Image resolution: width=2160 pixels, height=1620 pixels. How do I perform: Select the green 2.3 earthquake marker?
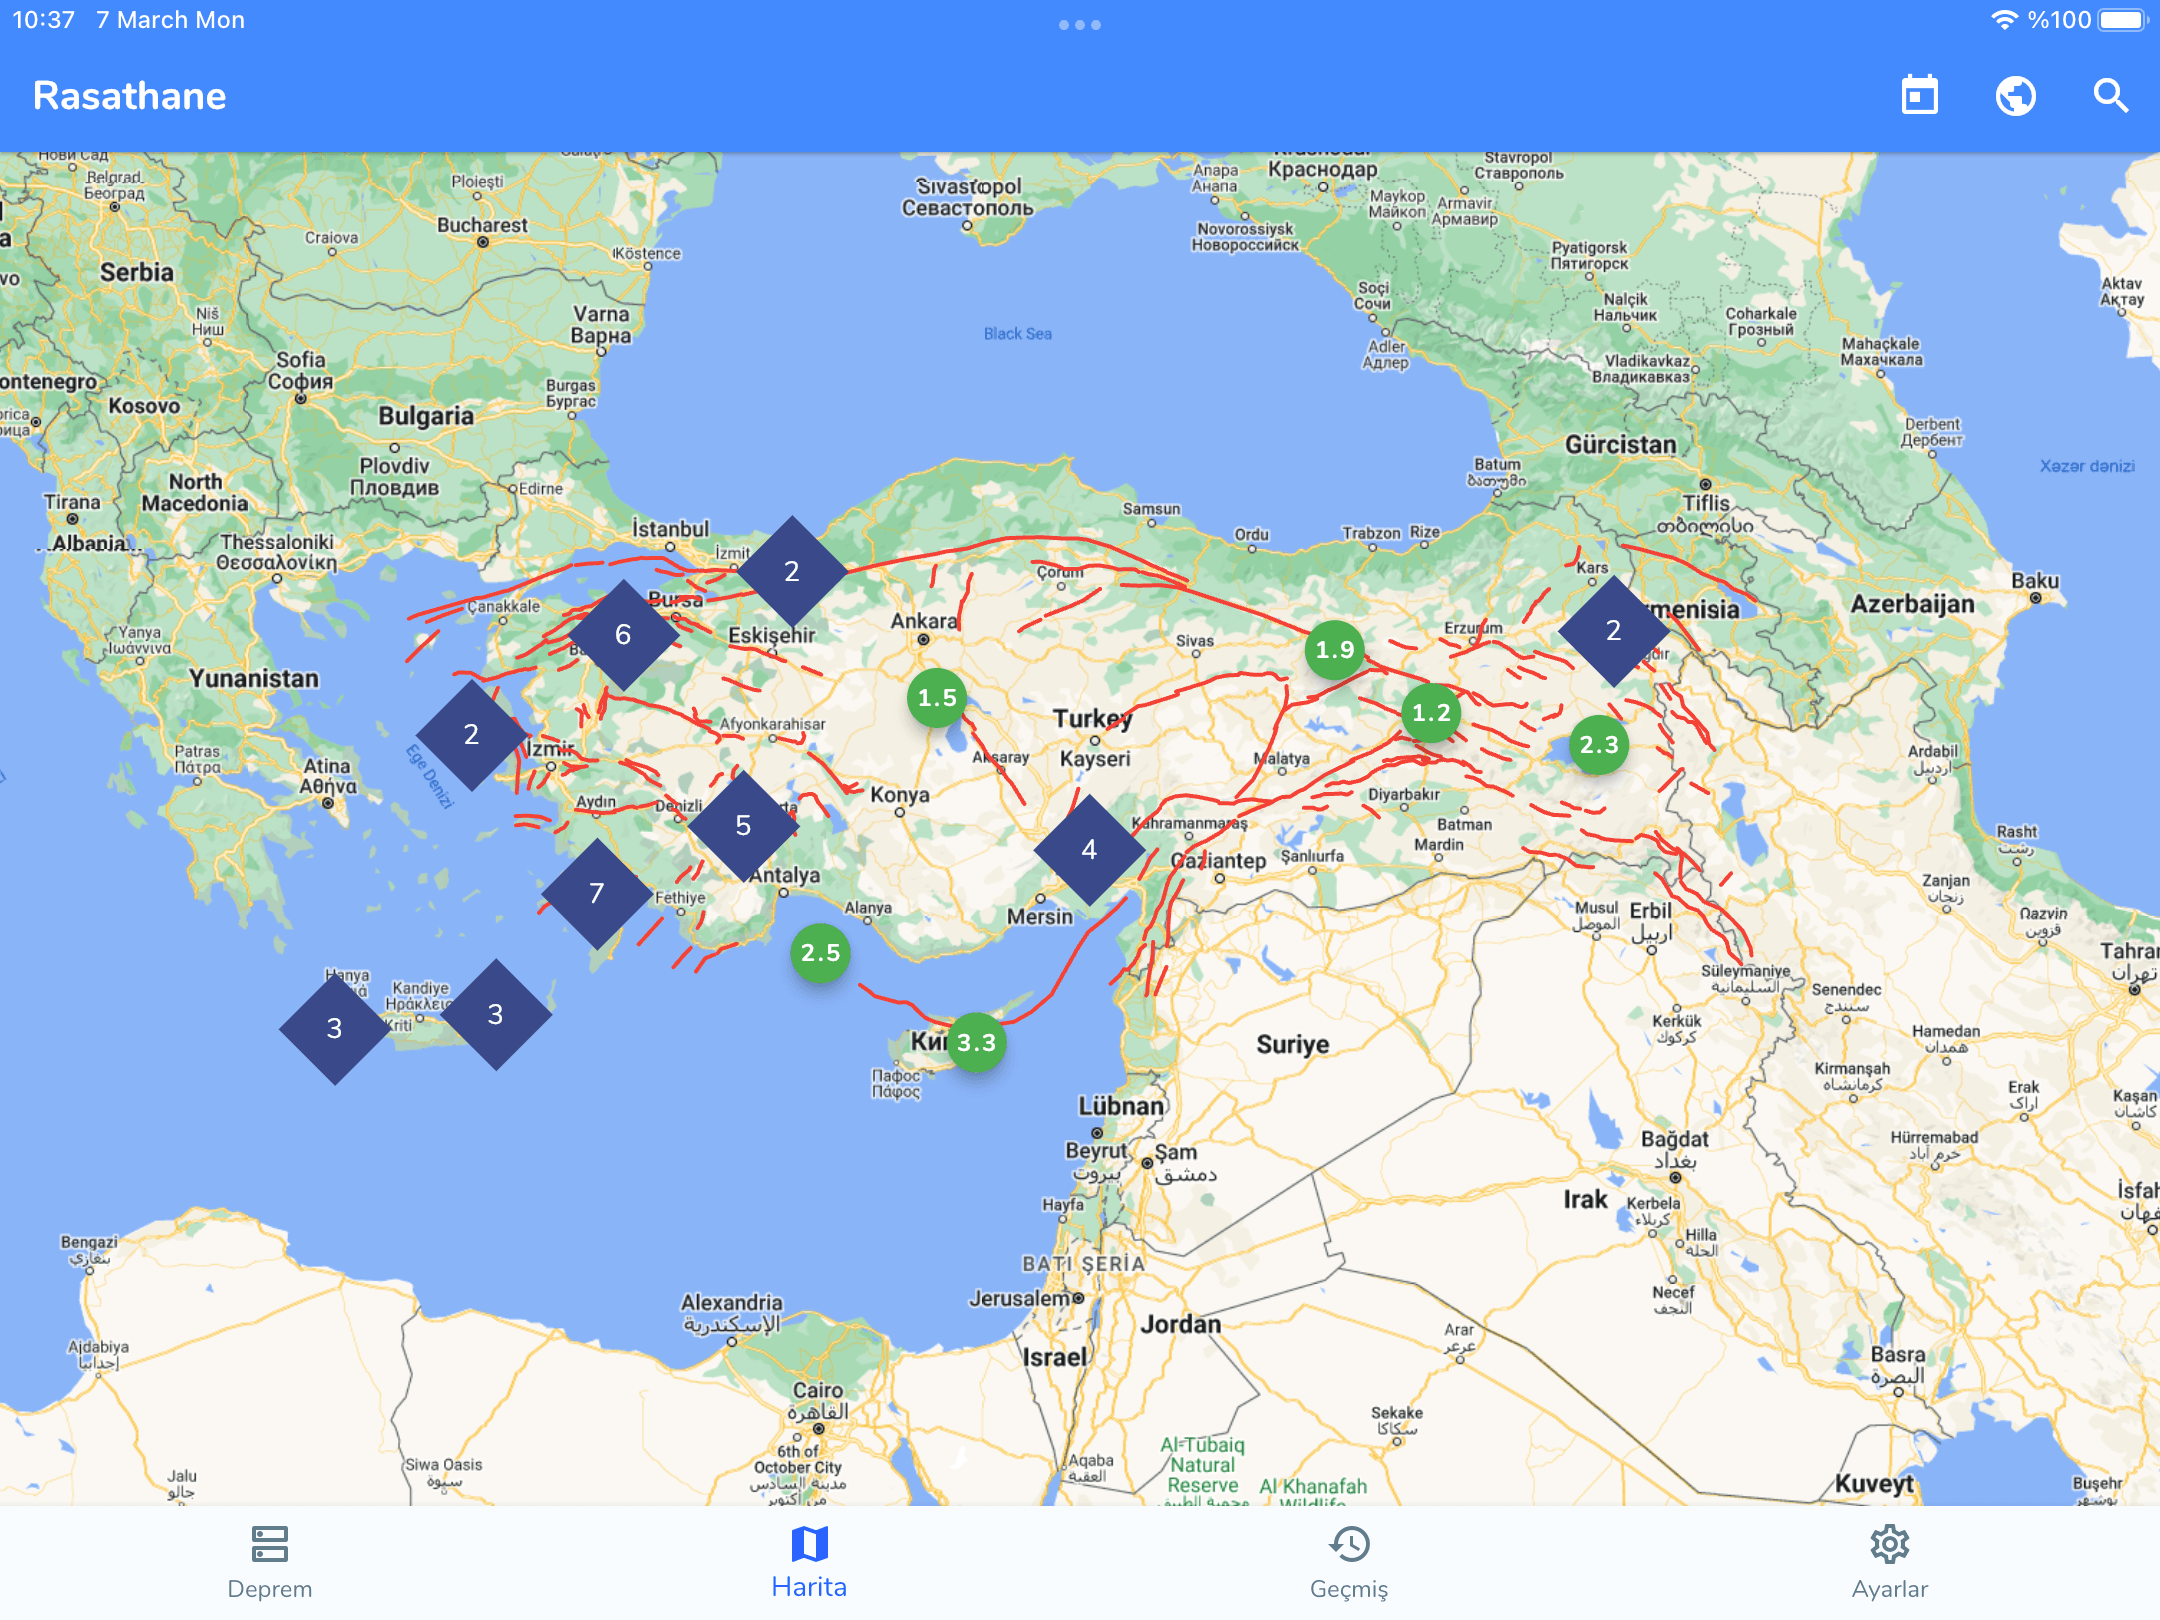click(1598, 744)
